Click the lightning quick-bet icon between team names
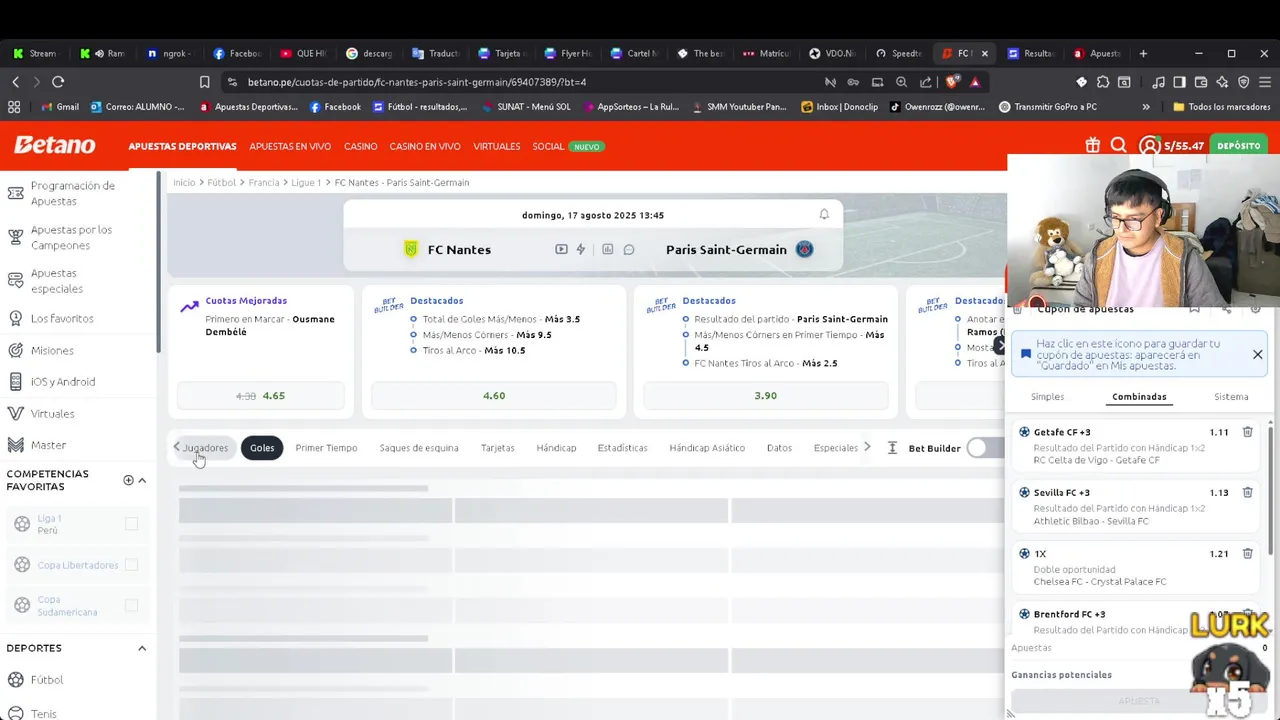 click(580, 249)
